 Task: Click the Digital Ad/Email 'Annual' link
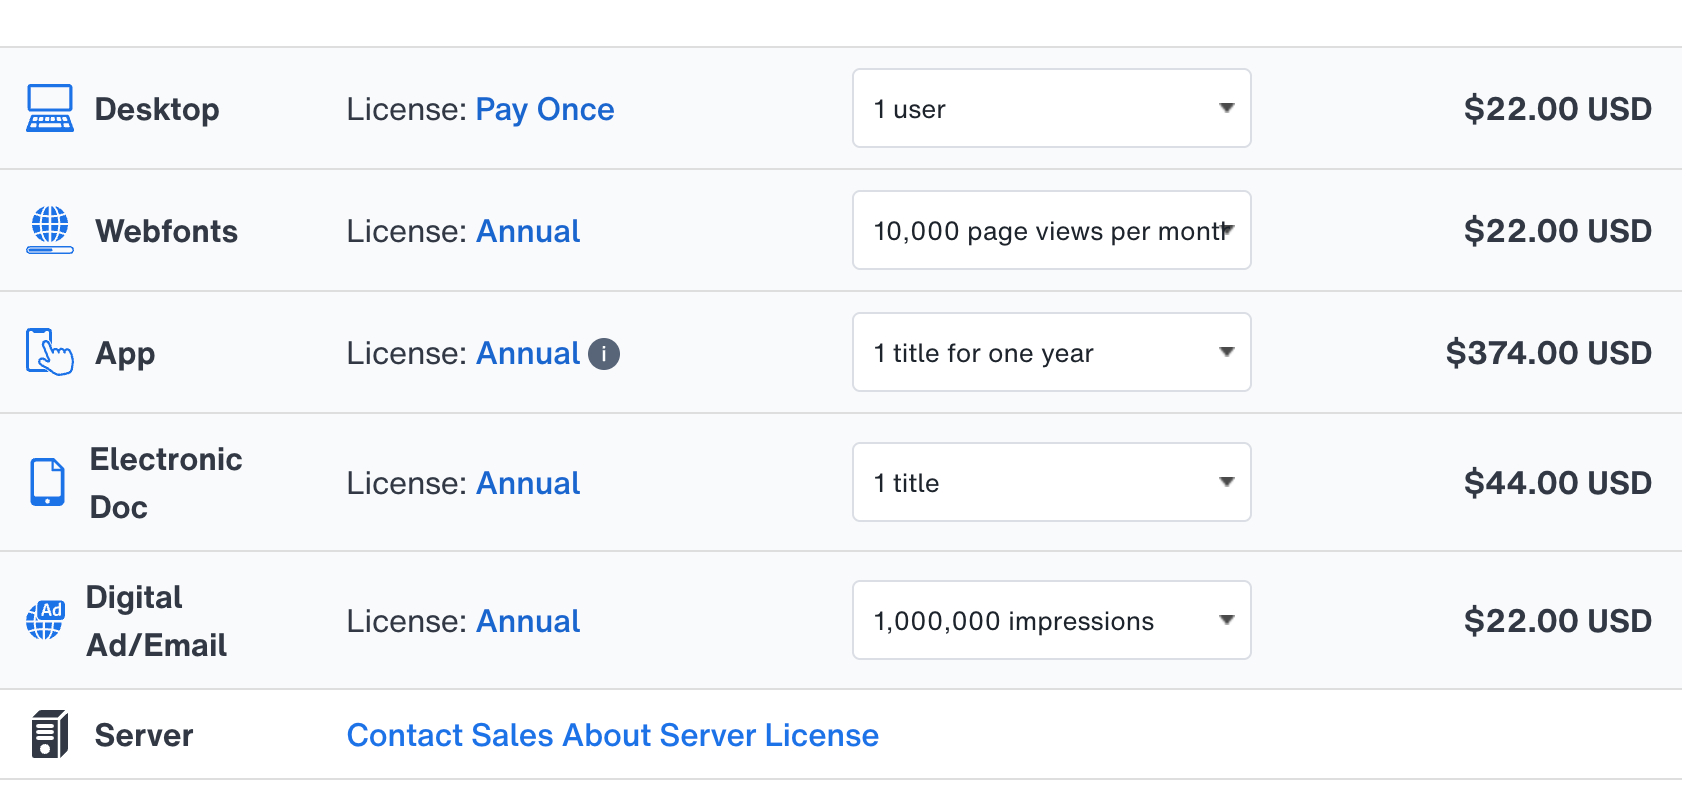point(527,621)
